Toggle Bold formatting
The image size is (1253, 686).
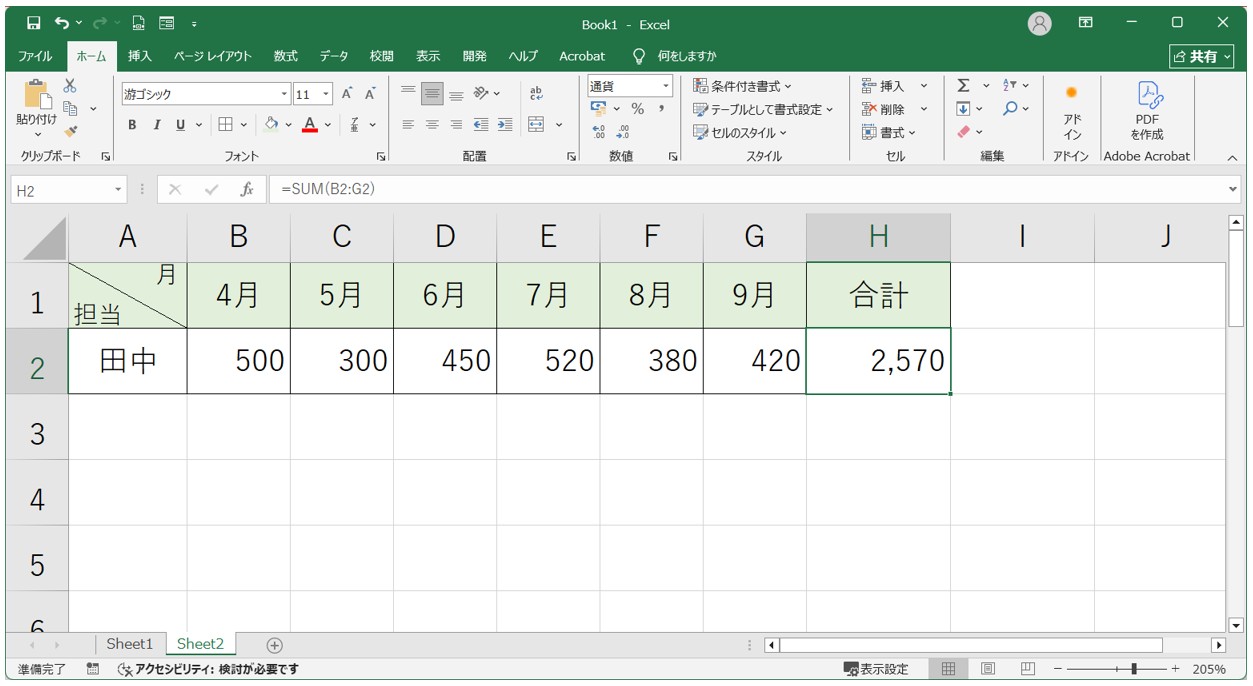(x=132, y=125)
